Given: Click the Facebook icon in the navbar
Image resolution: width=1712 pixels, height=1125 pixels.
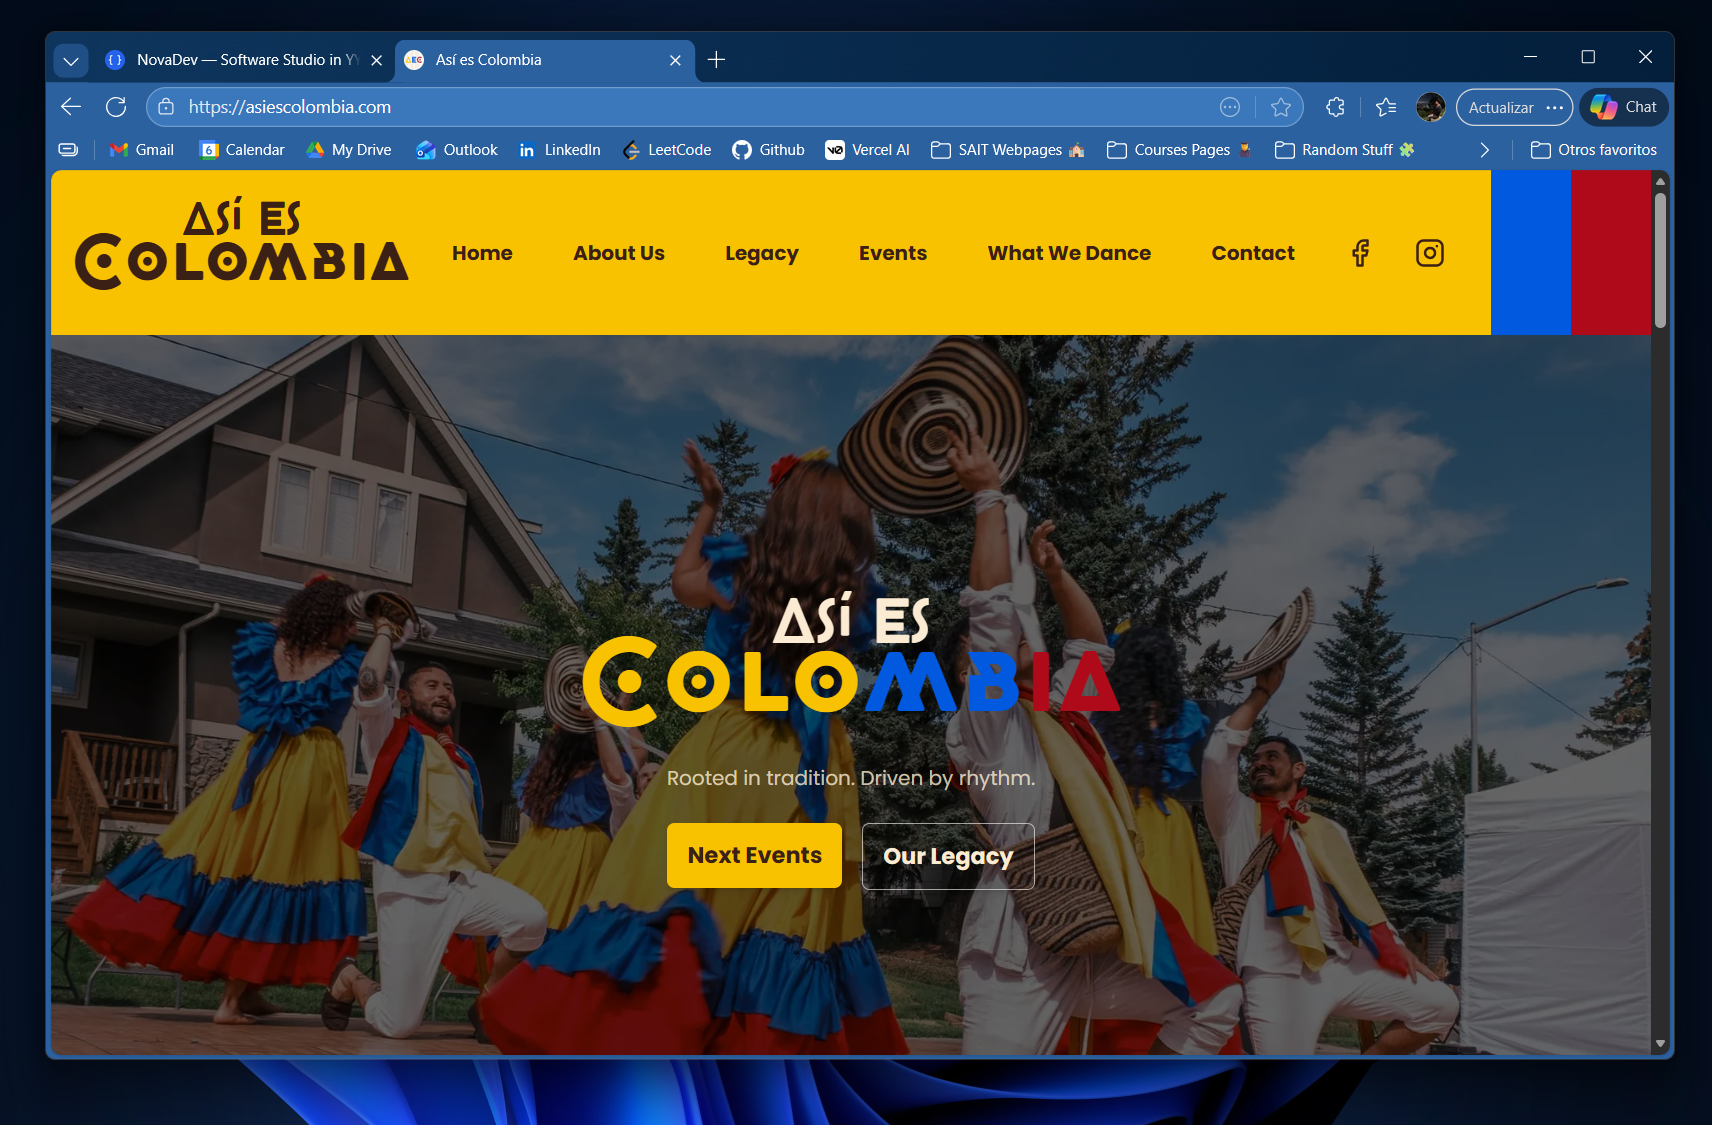Looking at the screenshot, I should 1359,253.
